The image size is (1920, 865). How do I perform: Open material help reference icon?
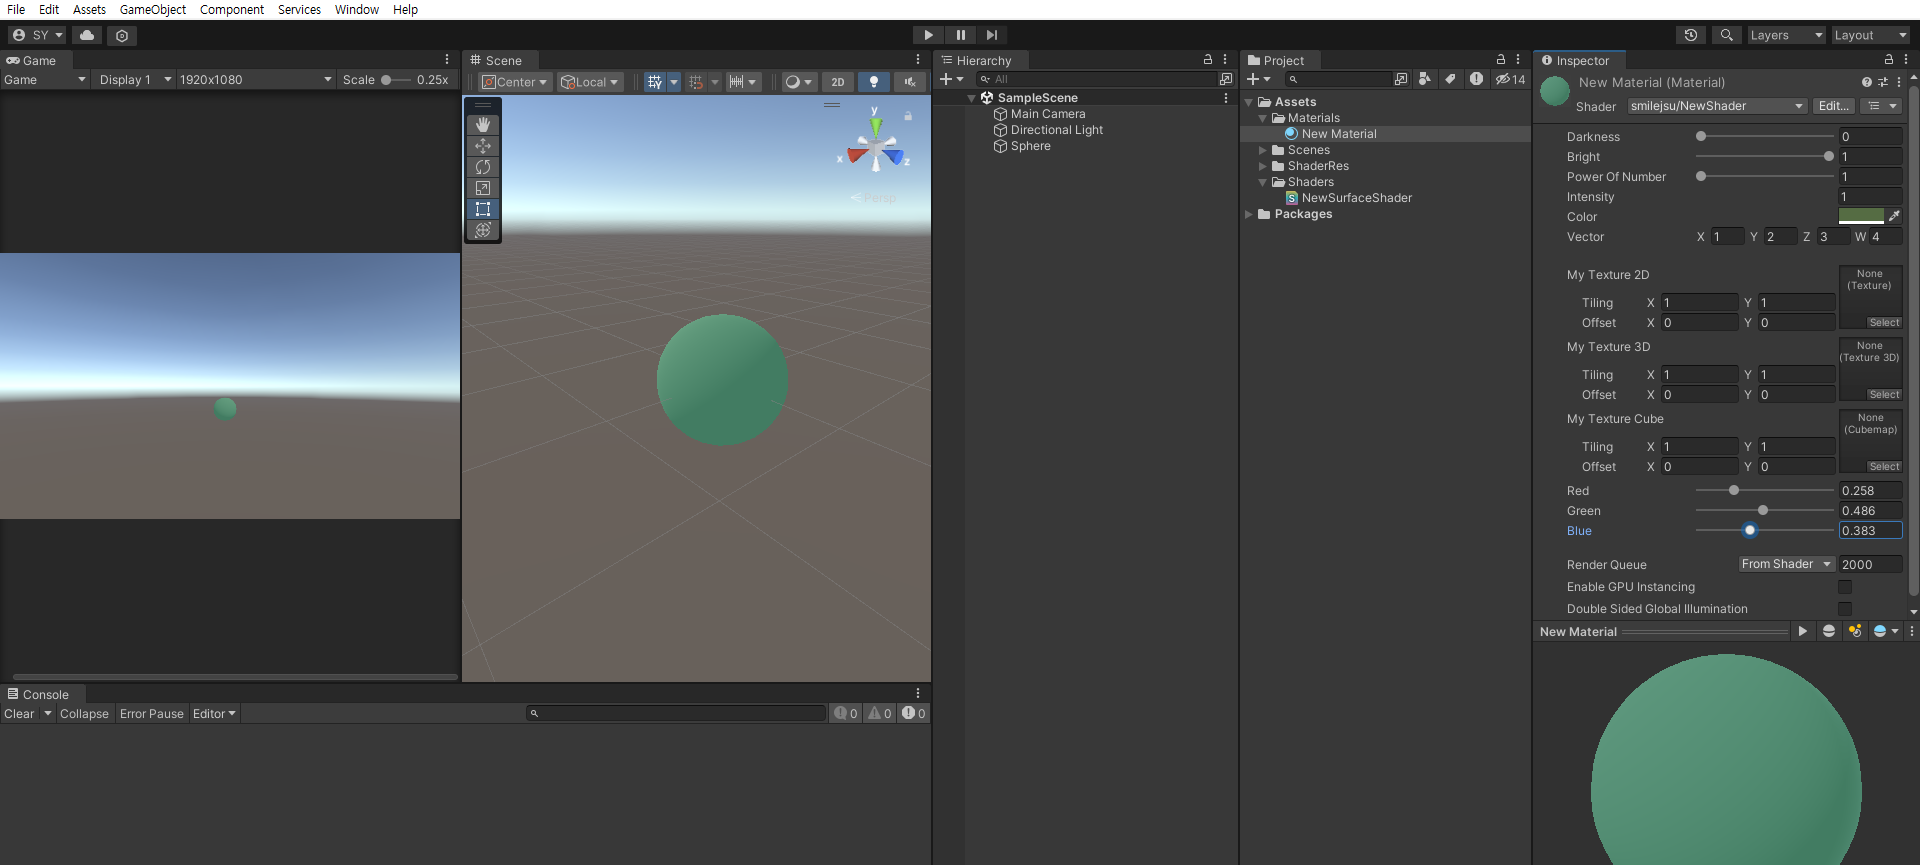pyautogui.click(x=1866, y=82)
